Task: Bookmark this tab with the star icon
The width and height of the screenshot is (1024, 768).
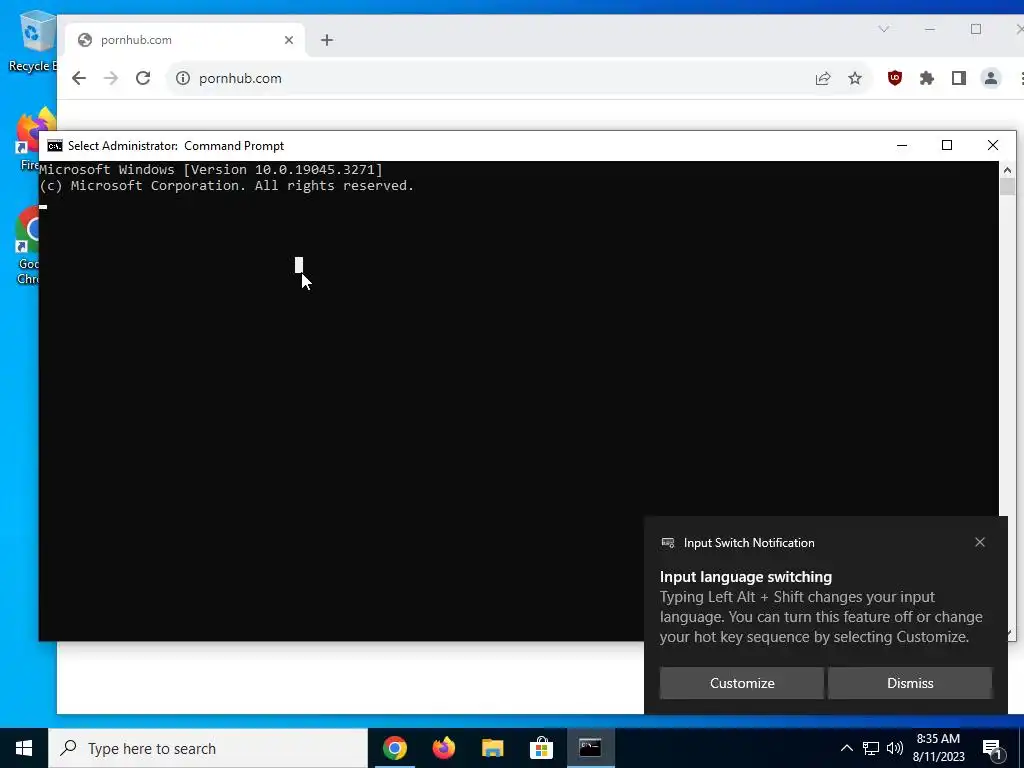Action: click(855, 78)
